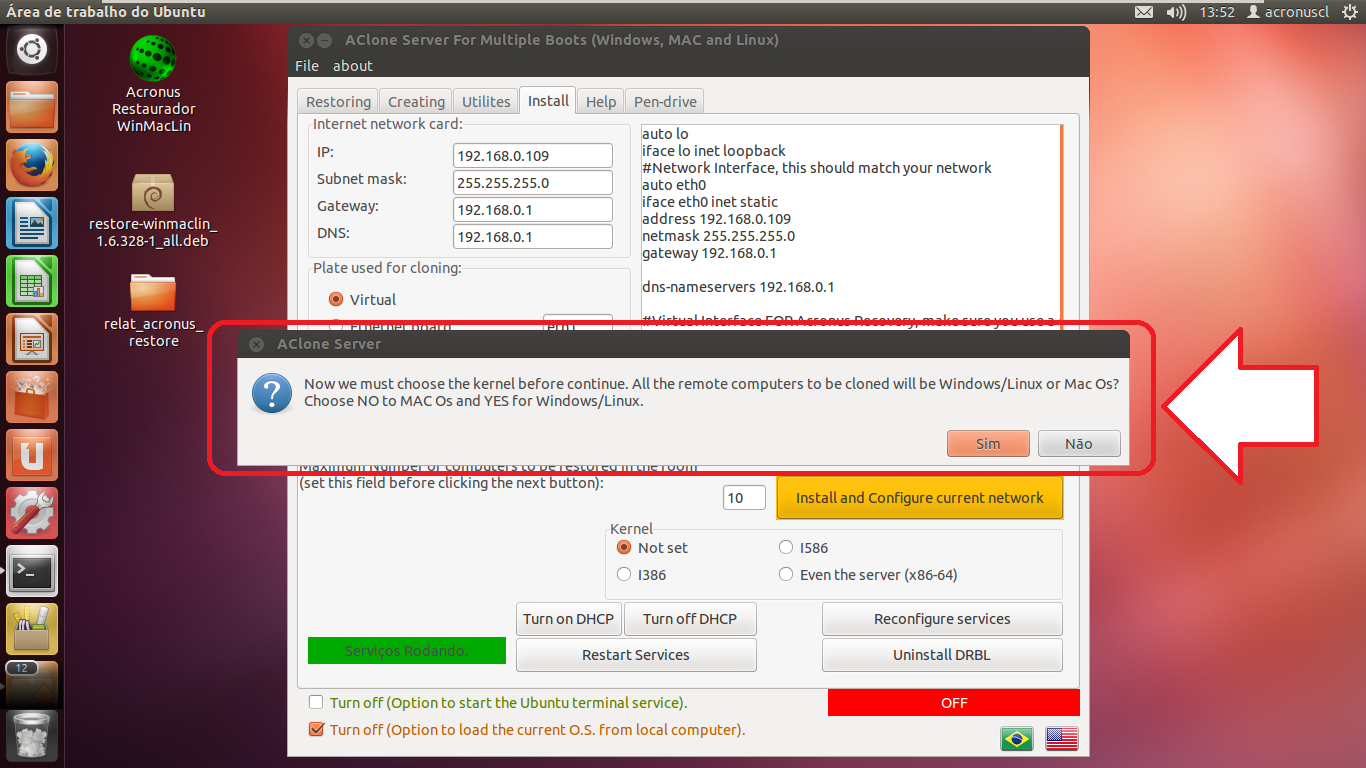Click the Install tab

coord(548,100)
